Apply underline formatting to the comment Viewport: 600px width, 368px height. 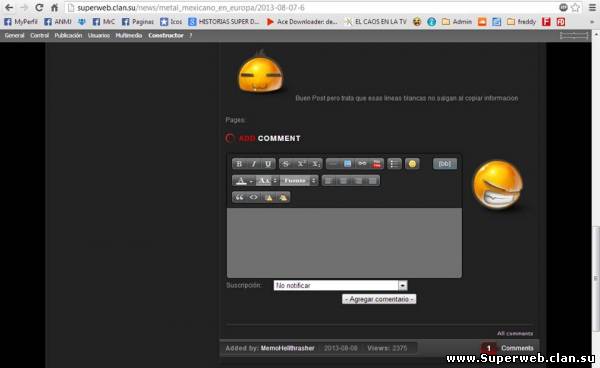268,164
